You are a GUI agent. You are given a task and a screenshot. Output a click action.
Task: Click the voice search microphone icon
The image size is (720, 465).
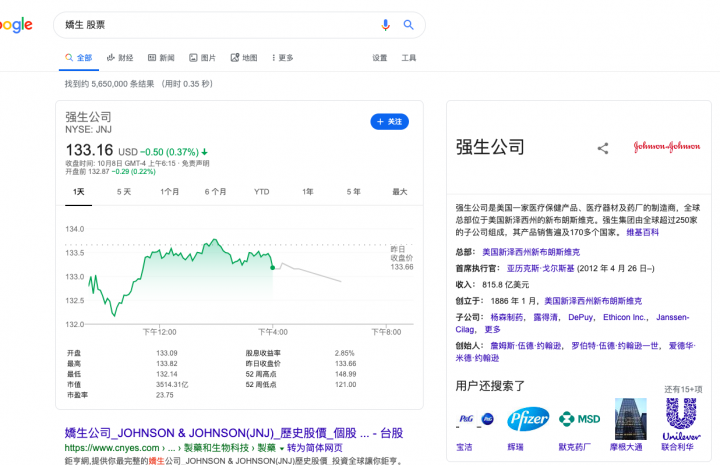tap(385, 25)
